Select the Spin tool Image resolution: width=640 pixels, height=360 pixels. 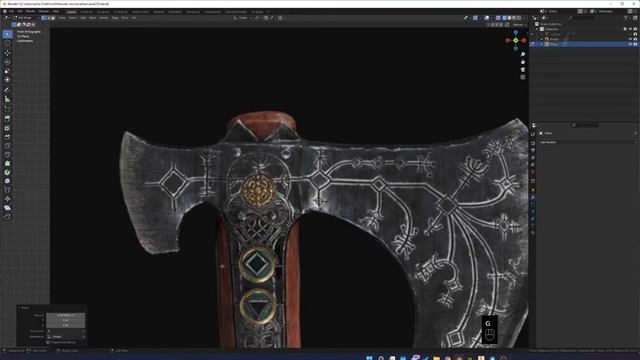7,172
